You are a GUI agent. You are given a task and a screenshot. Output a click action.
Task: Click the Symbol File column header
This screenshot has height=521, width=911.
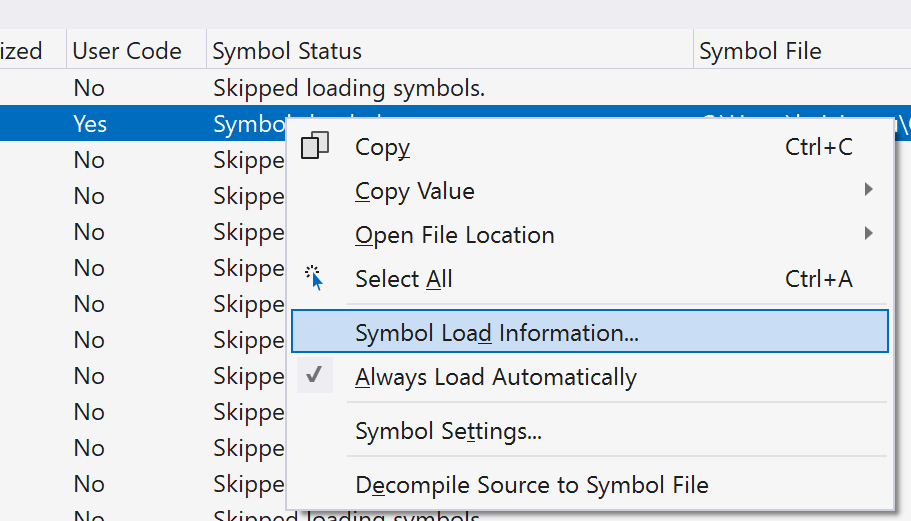click(x=760, y=51)
